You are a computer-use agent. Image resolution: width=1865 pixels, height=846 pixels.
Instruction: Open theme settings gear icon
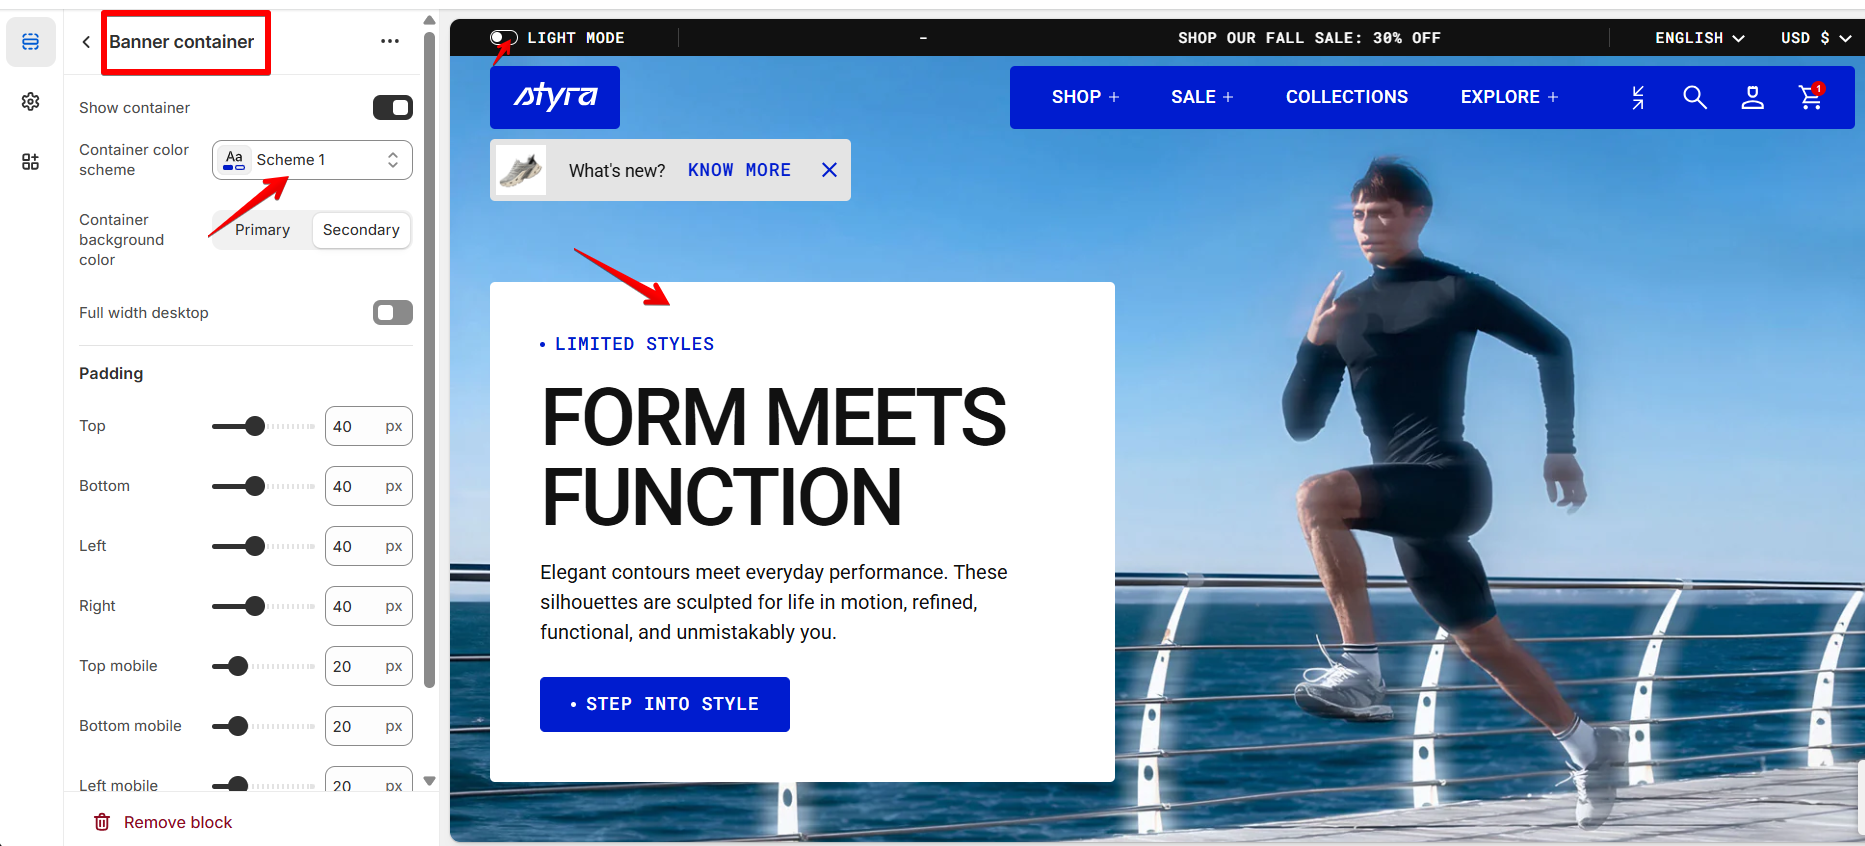pos(30,102)
